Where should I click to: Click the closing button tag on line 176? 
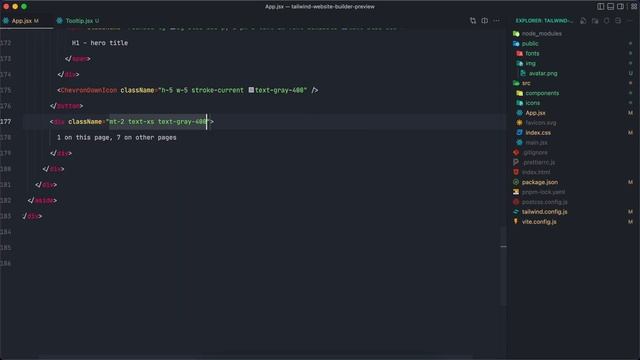(x=67, y=106)
